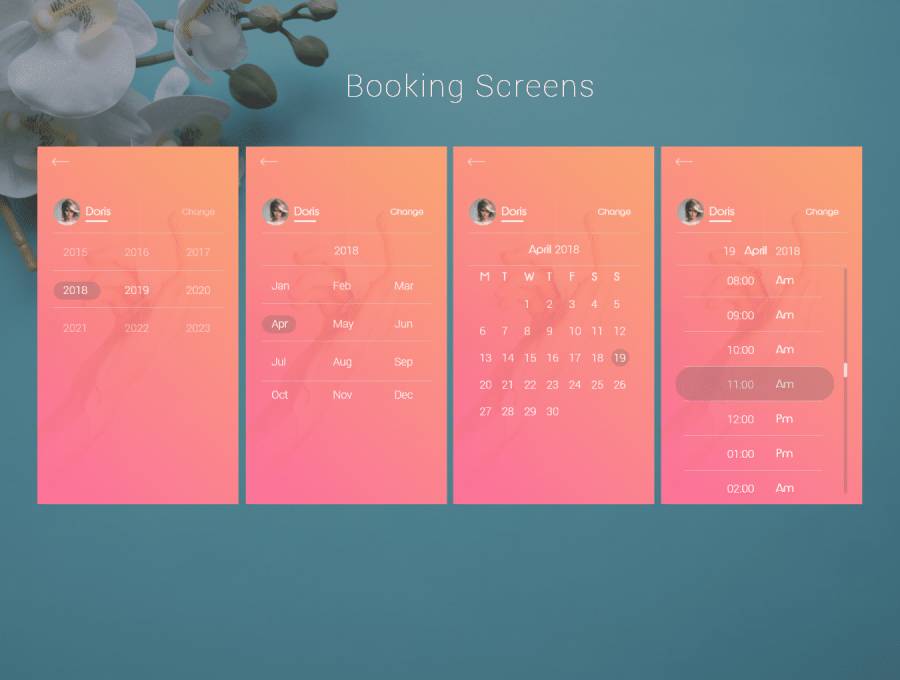Choose day 25 in April calendar
This screenshot has height=680, width=900.
(597, 385)
